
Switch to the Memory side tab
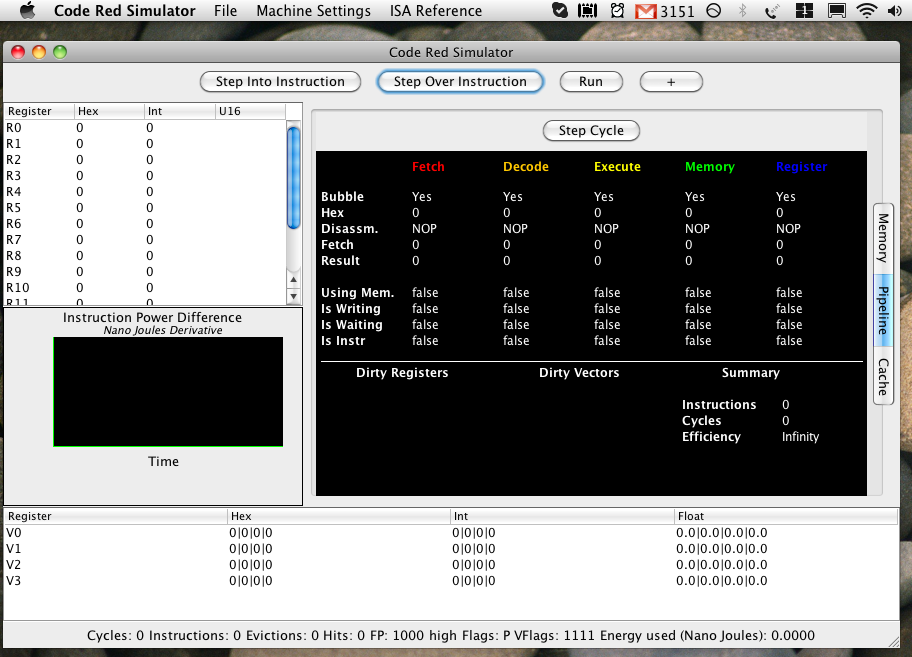click(x=882, y=237)
